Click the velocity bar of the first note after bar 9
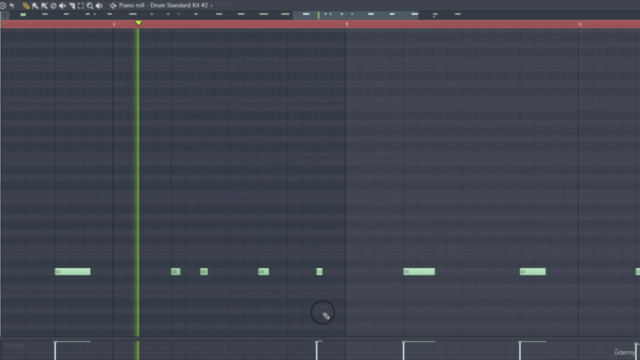 point(404,350)
